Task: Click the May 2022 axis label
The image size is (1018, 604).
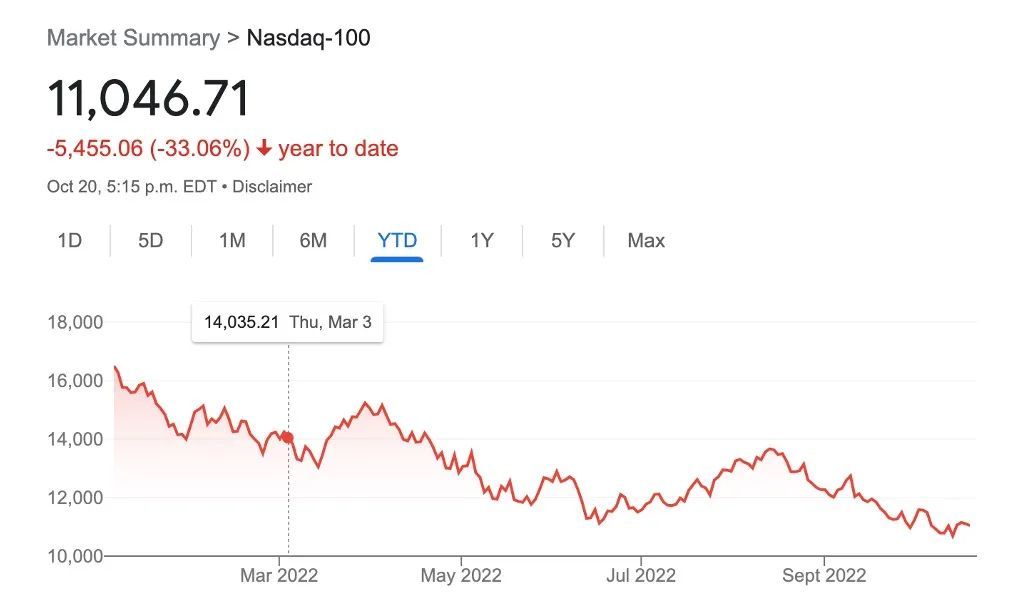Action: click(x=460, y=576)
